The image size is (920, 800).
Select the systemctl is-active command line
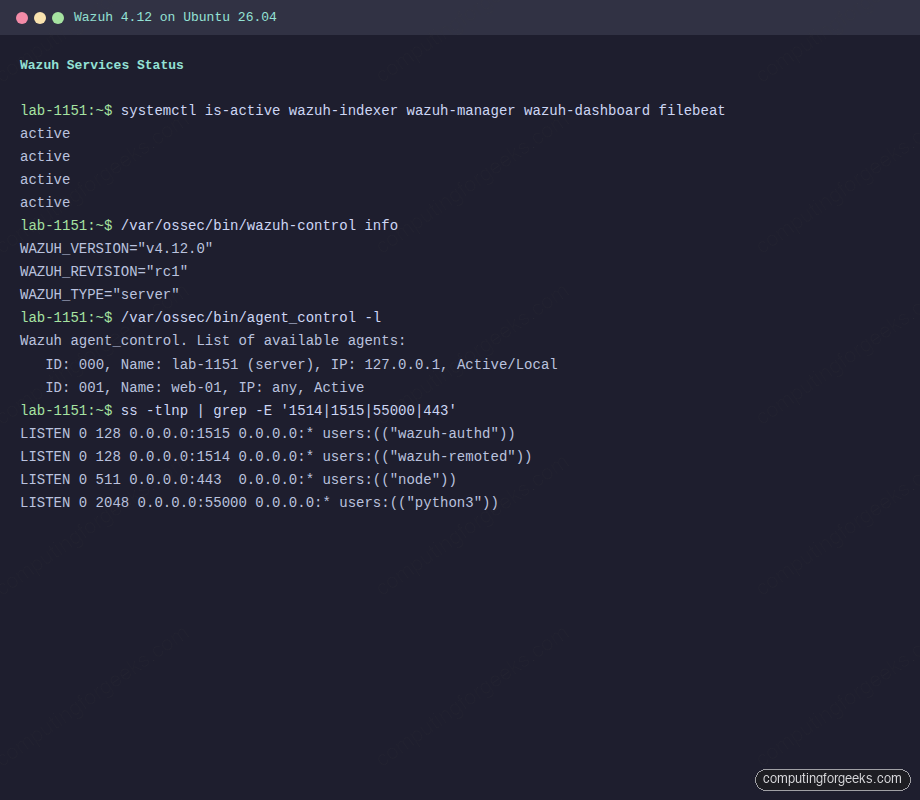pyautogui.click(x=370, y=110)
